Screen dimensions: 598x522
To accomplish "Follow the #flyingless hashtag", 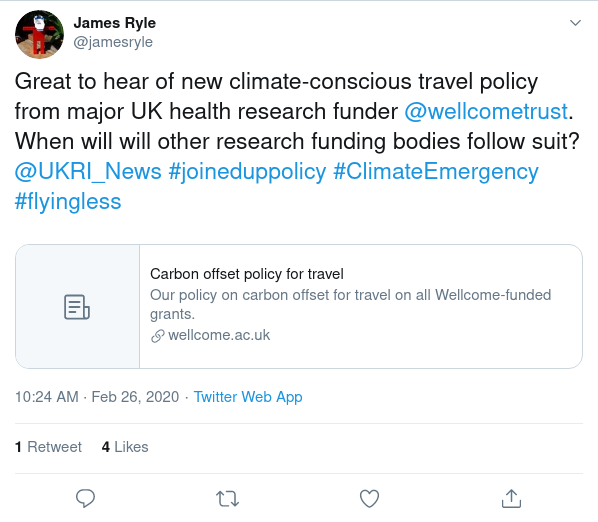I will [x=68, y=201].
